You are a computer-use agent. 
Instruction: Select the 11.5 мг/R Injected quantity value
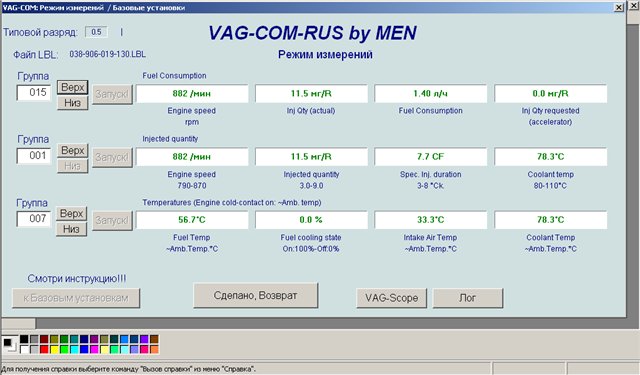[x=311, y=157]
